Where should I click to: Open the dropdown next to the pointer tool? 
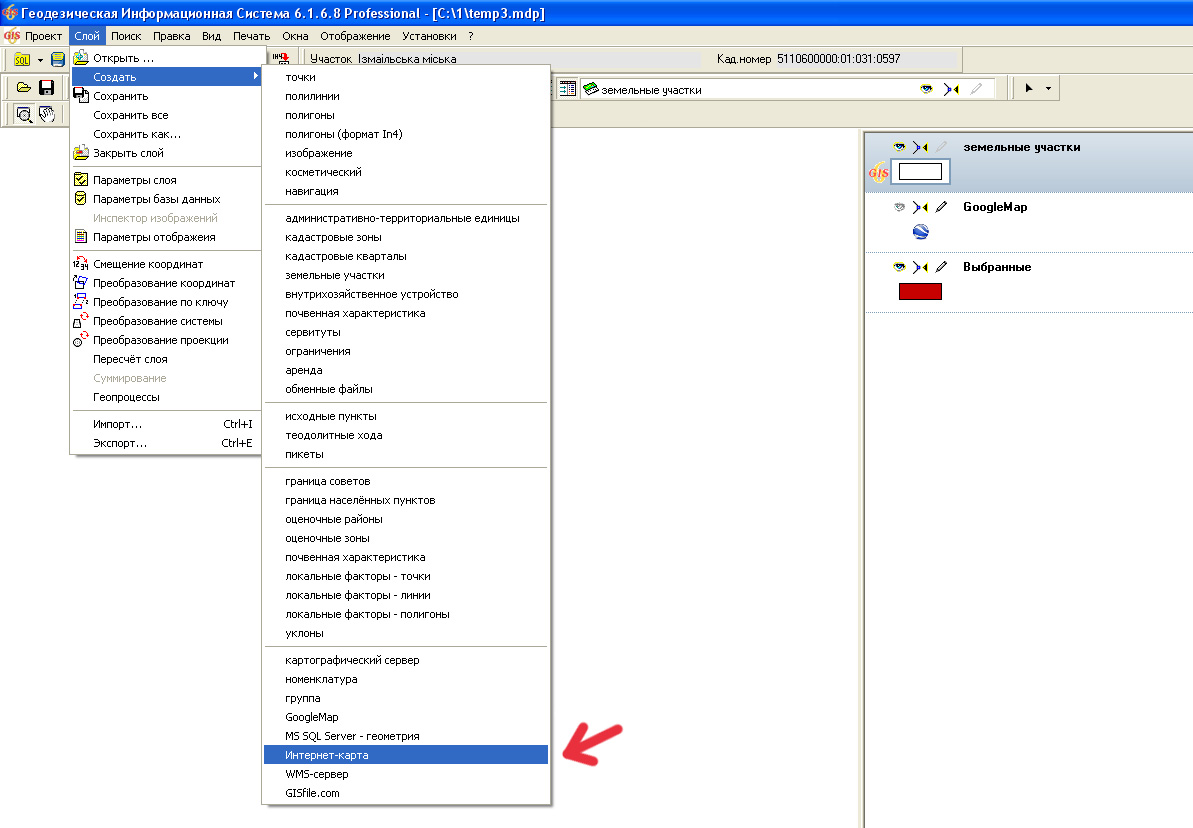pos(1048,88)
